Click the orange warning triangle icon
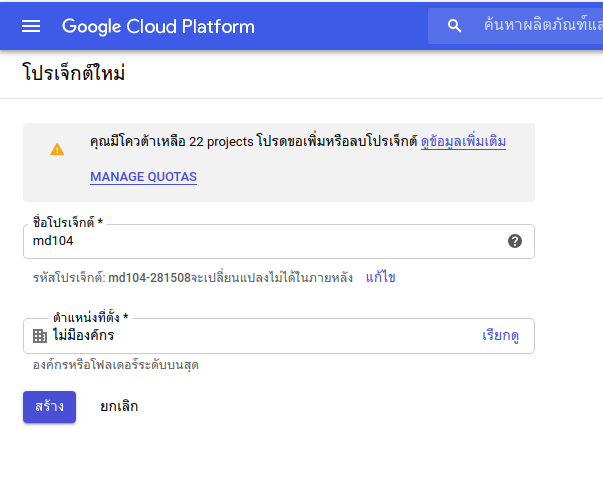The width and height of the screenshot is (603, 503). click(57, 149)
